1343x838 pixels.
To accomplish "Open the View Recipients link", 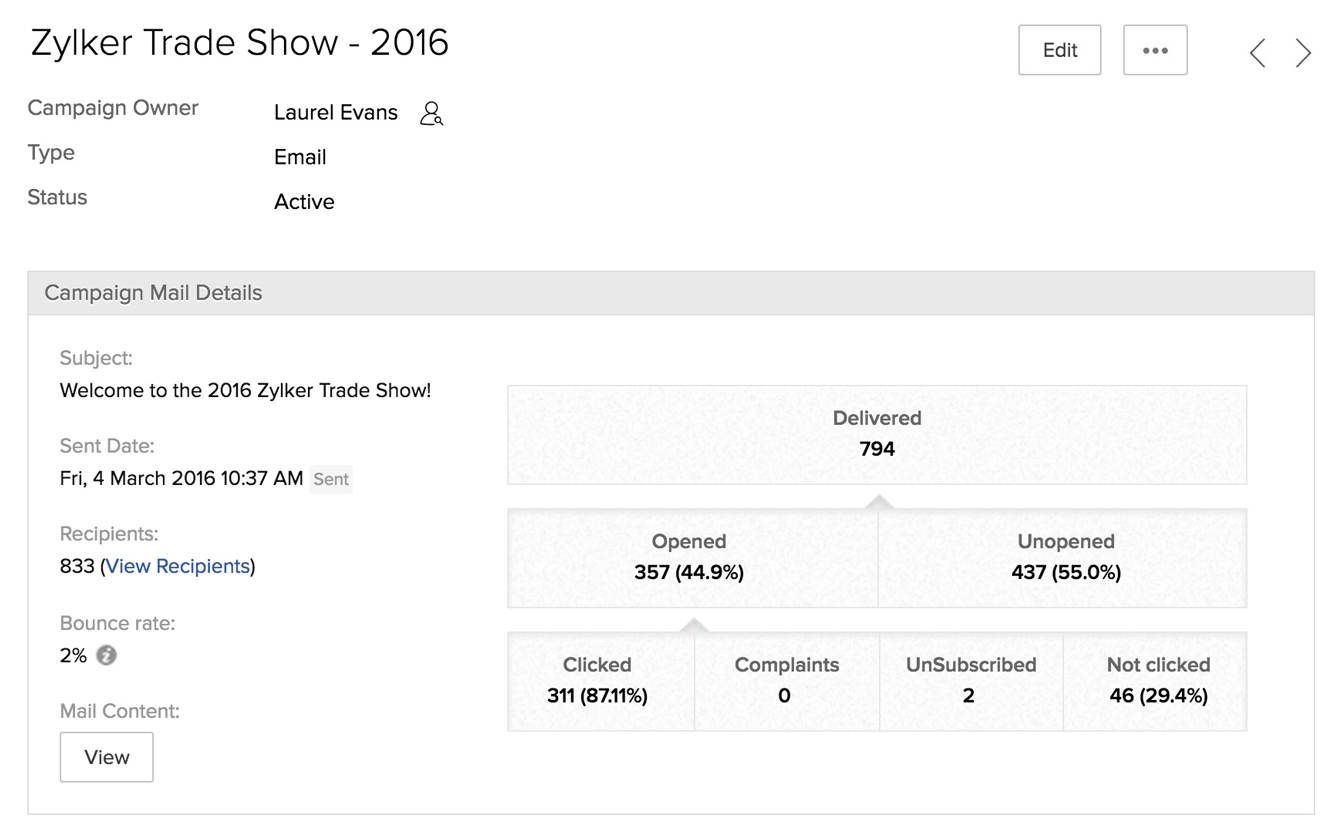I will click(x=178, y=566).
